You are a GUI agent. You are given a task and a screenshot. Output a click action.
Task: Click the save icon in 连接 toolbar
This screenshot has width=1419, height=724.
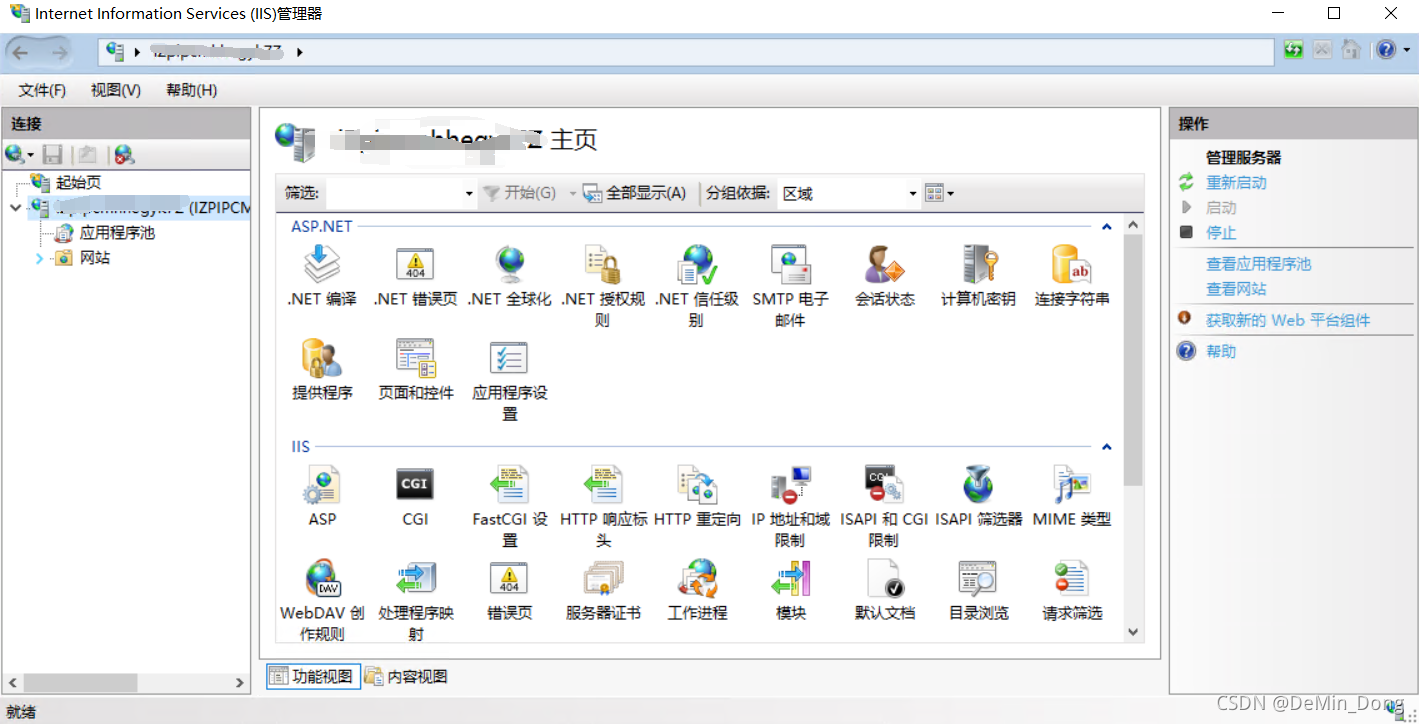click(x=53, y=154)
